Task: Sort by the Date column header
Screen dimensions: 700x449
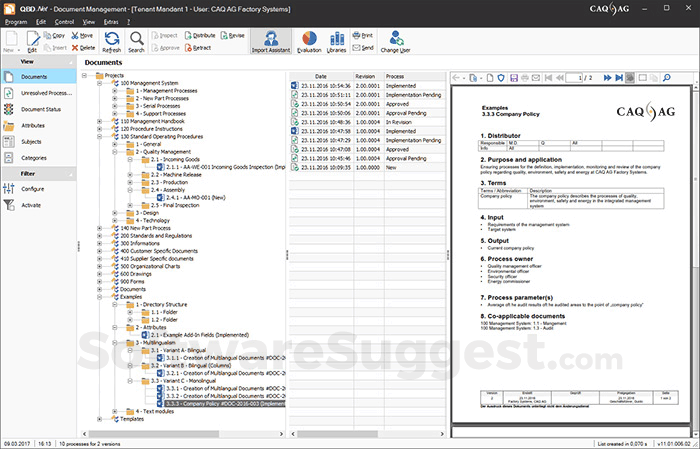Action: (321, 76)
